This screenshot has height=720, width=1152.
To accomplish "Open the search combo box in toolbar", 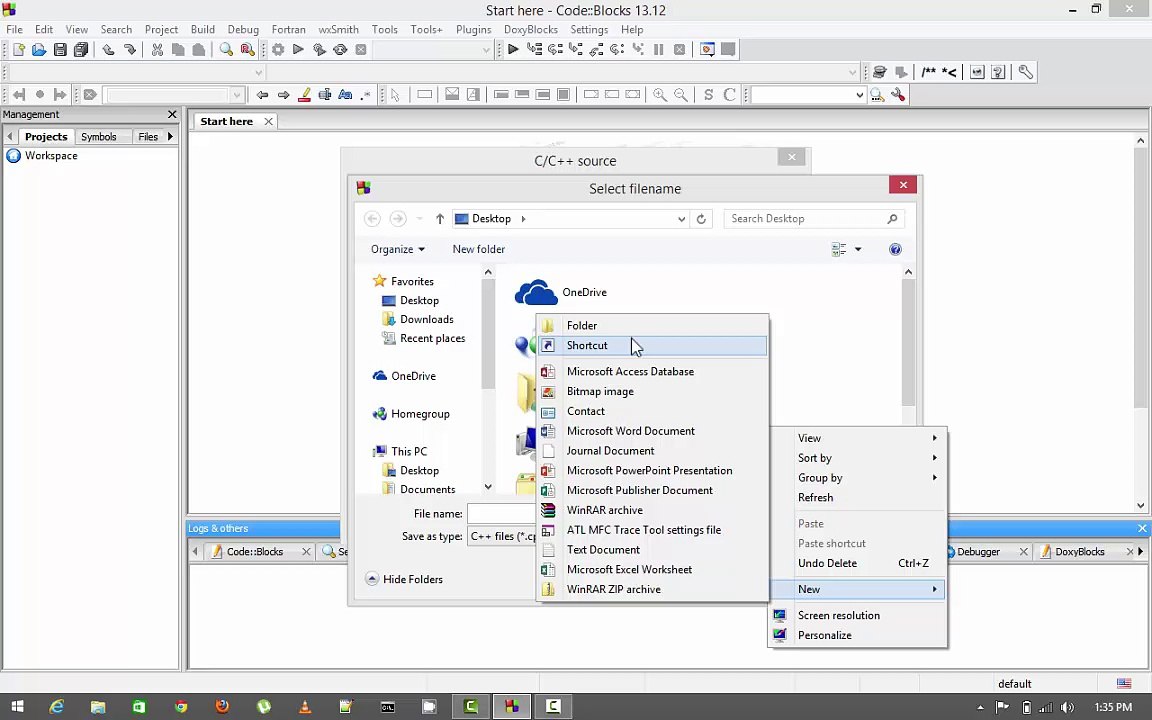I will click(x=808, y=95).
